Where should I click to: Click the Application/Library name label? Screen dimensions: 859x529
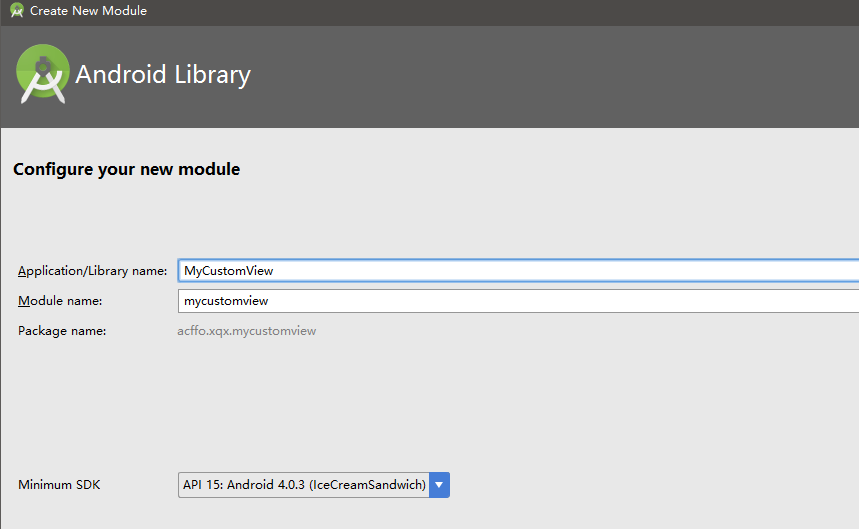(92, 271)
